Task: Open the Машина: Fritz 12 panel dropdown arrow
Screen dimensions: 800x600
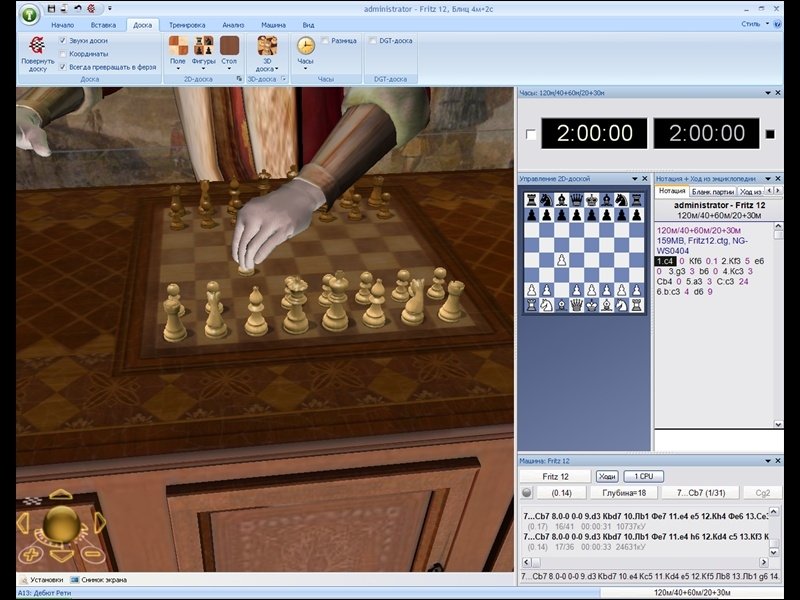Action: click(767, 461)
